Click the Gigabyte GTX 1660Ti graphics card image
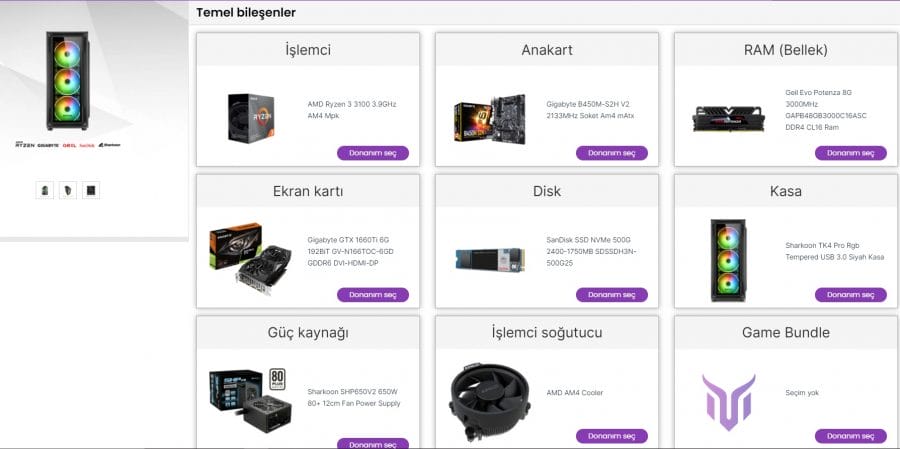 coord(251,258)
